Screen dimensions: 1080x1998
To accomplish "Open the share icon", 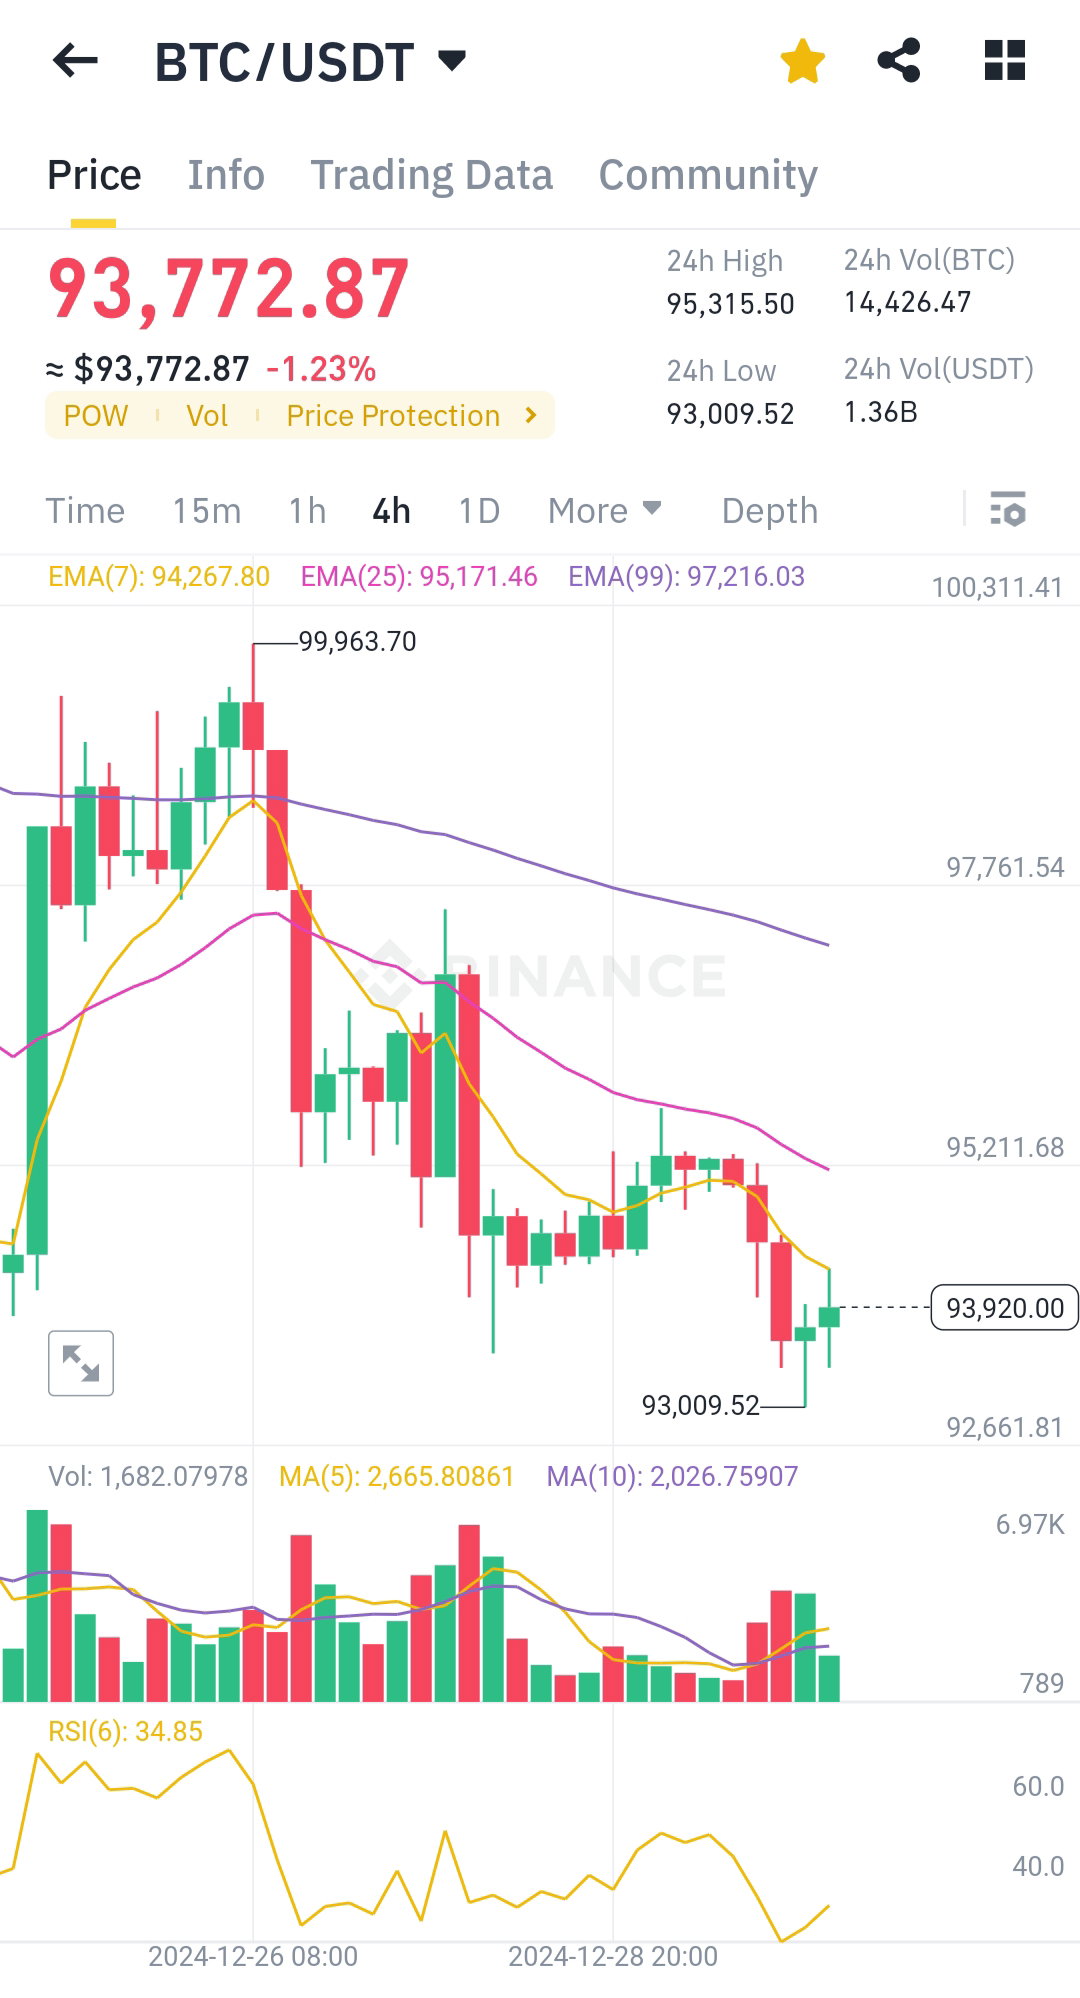I will coord(899,61).
